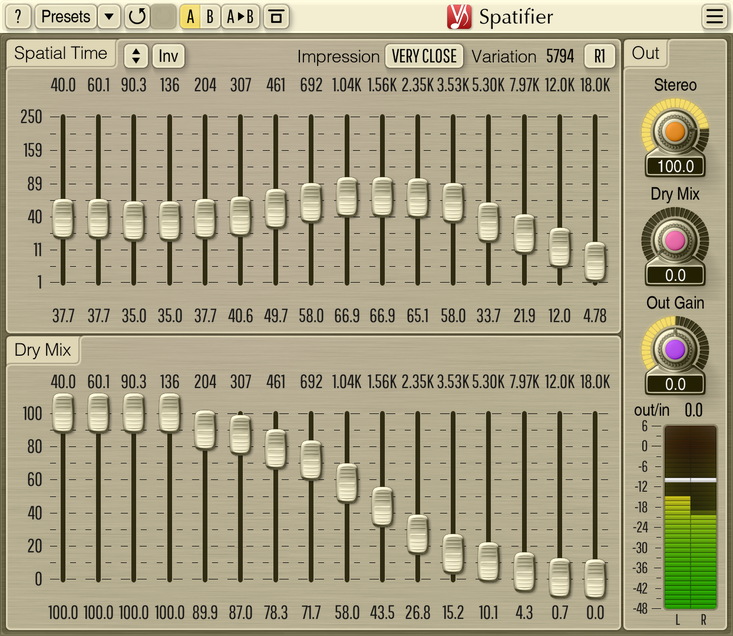Click the Dry Mix 2.35K band fader
The image size is (733, 636).
click(417, 535)
